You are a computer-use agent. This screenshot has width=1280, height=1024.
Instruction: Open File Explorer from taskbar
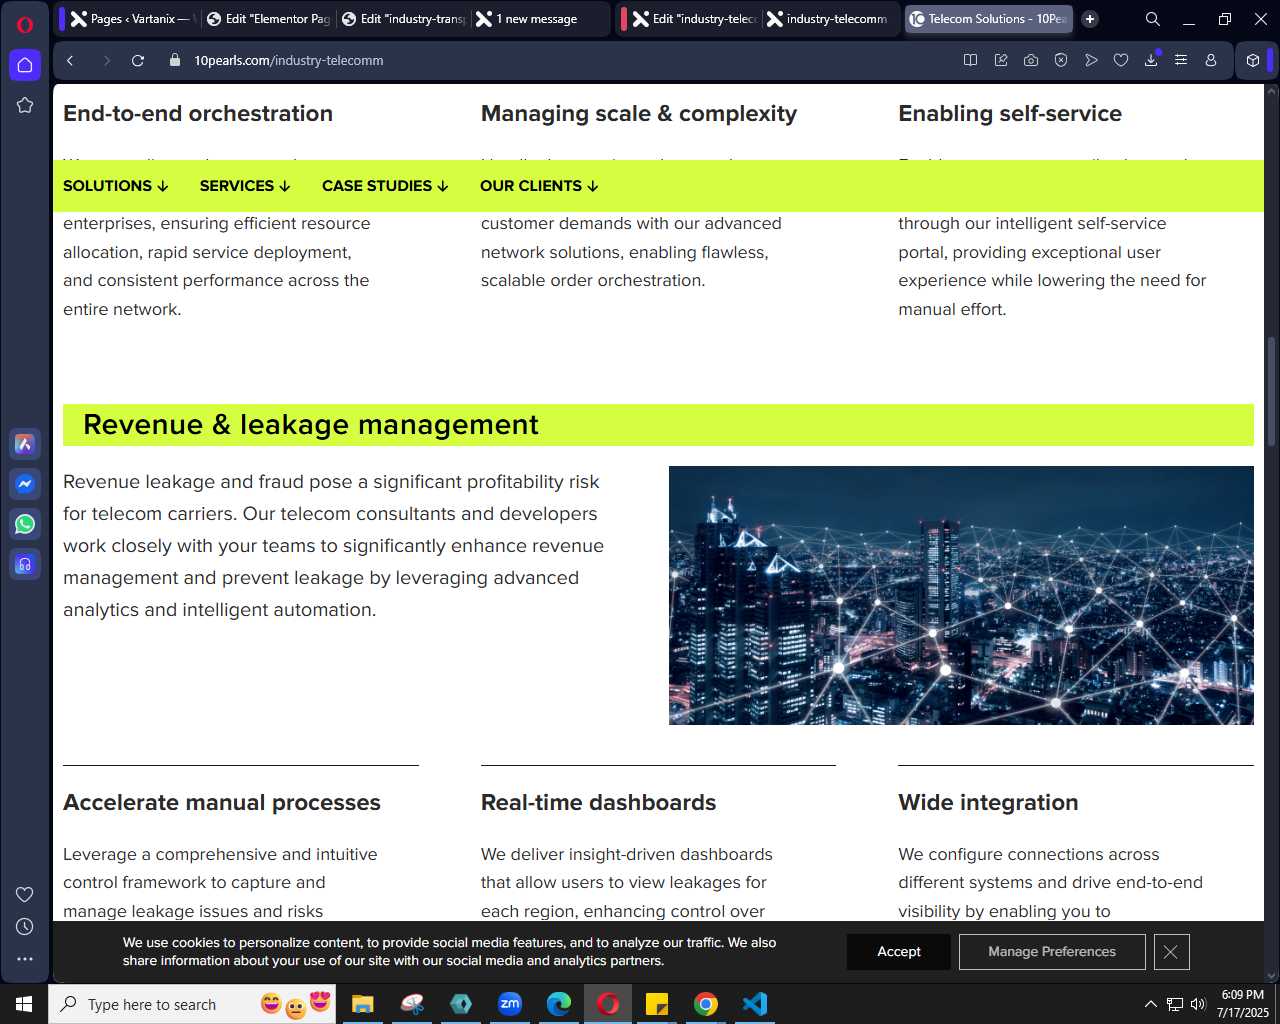[x=363, y=1004]
